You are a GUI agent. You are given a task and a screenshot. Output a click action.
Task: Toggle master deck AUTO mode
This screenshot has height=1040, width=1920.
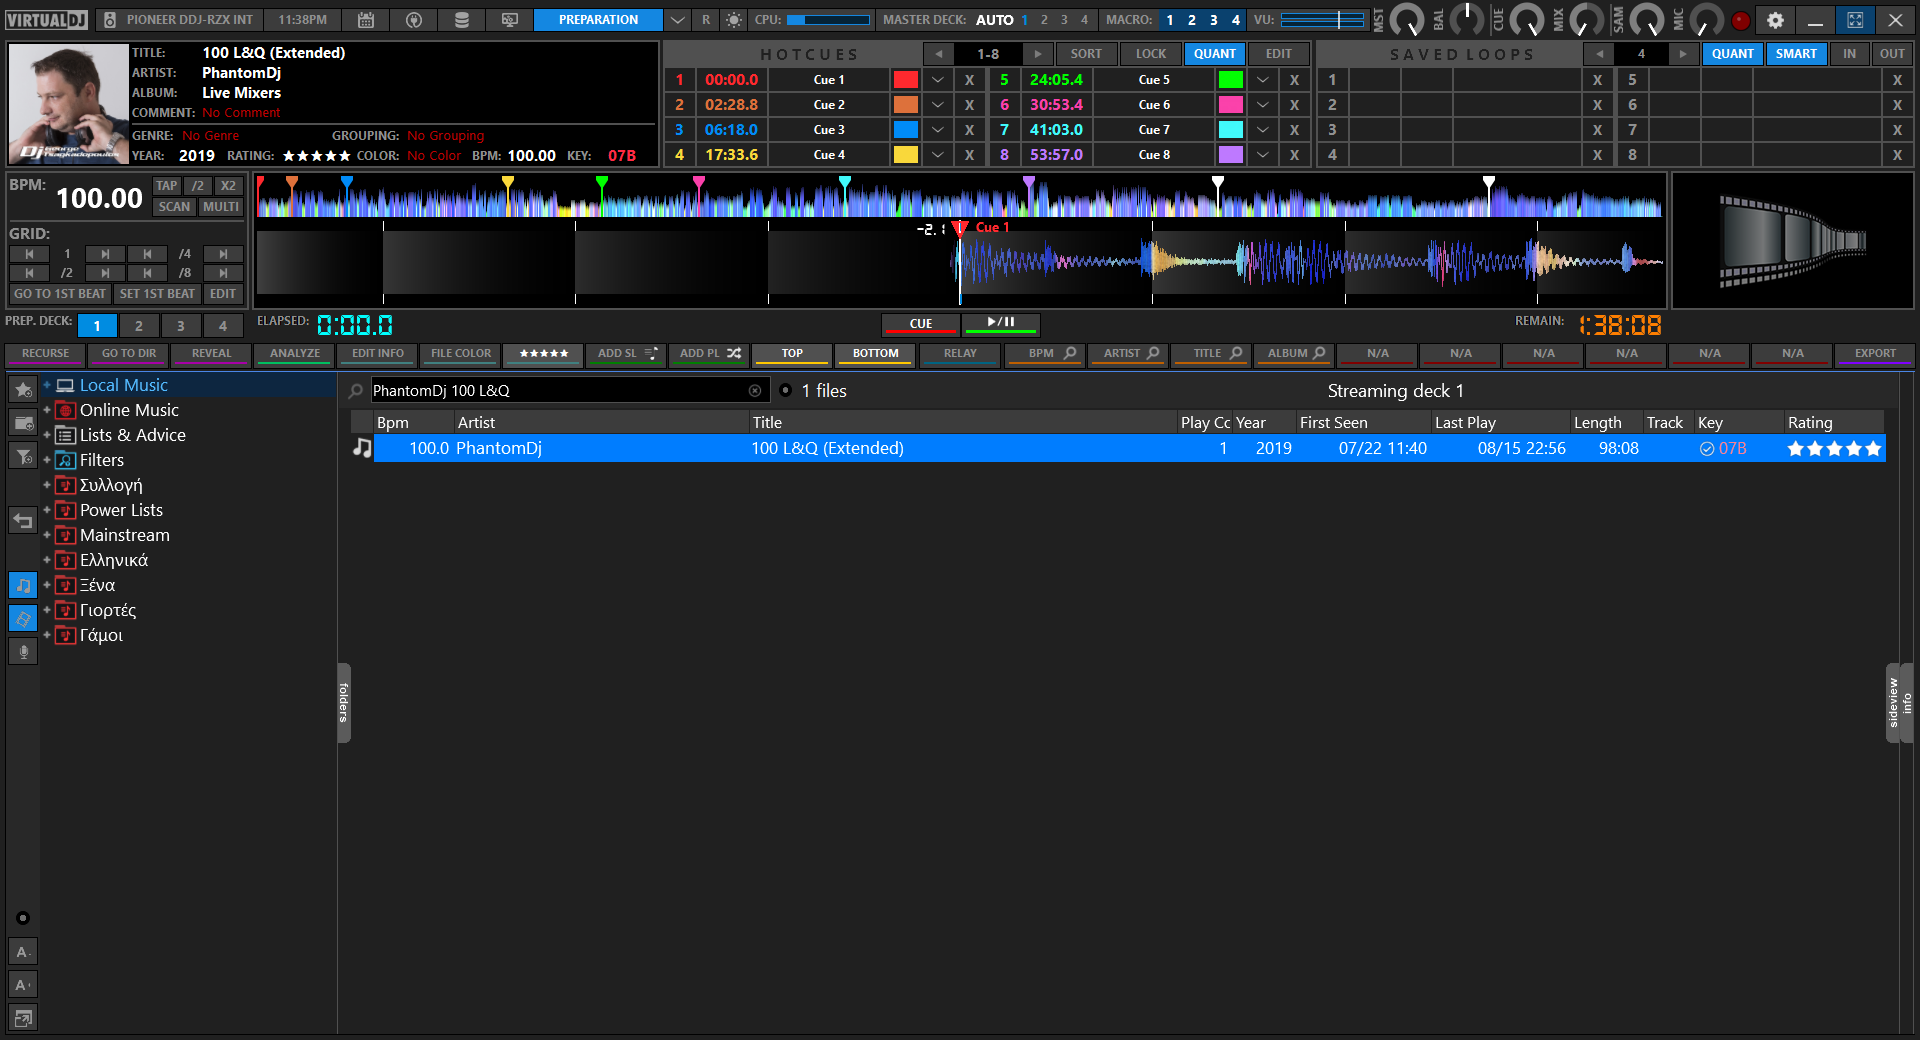click(x=994, y=20)
